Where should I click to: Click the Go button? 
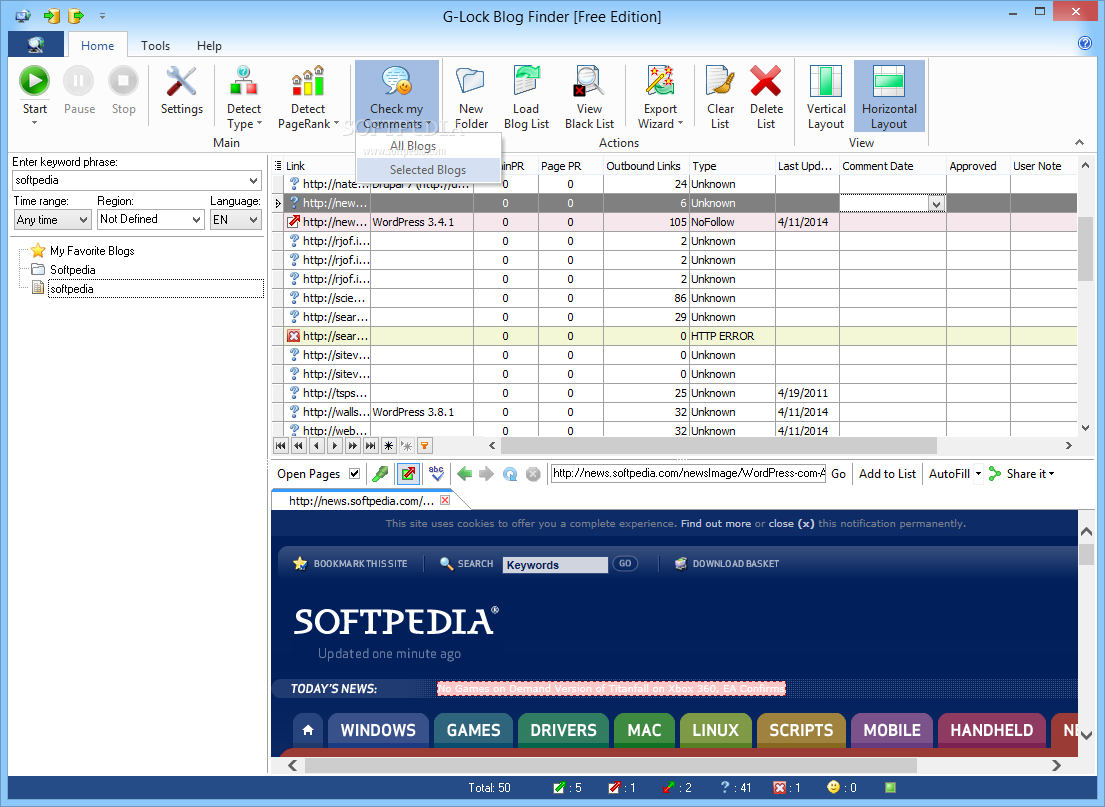(839, 474)
